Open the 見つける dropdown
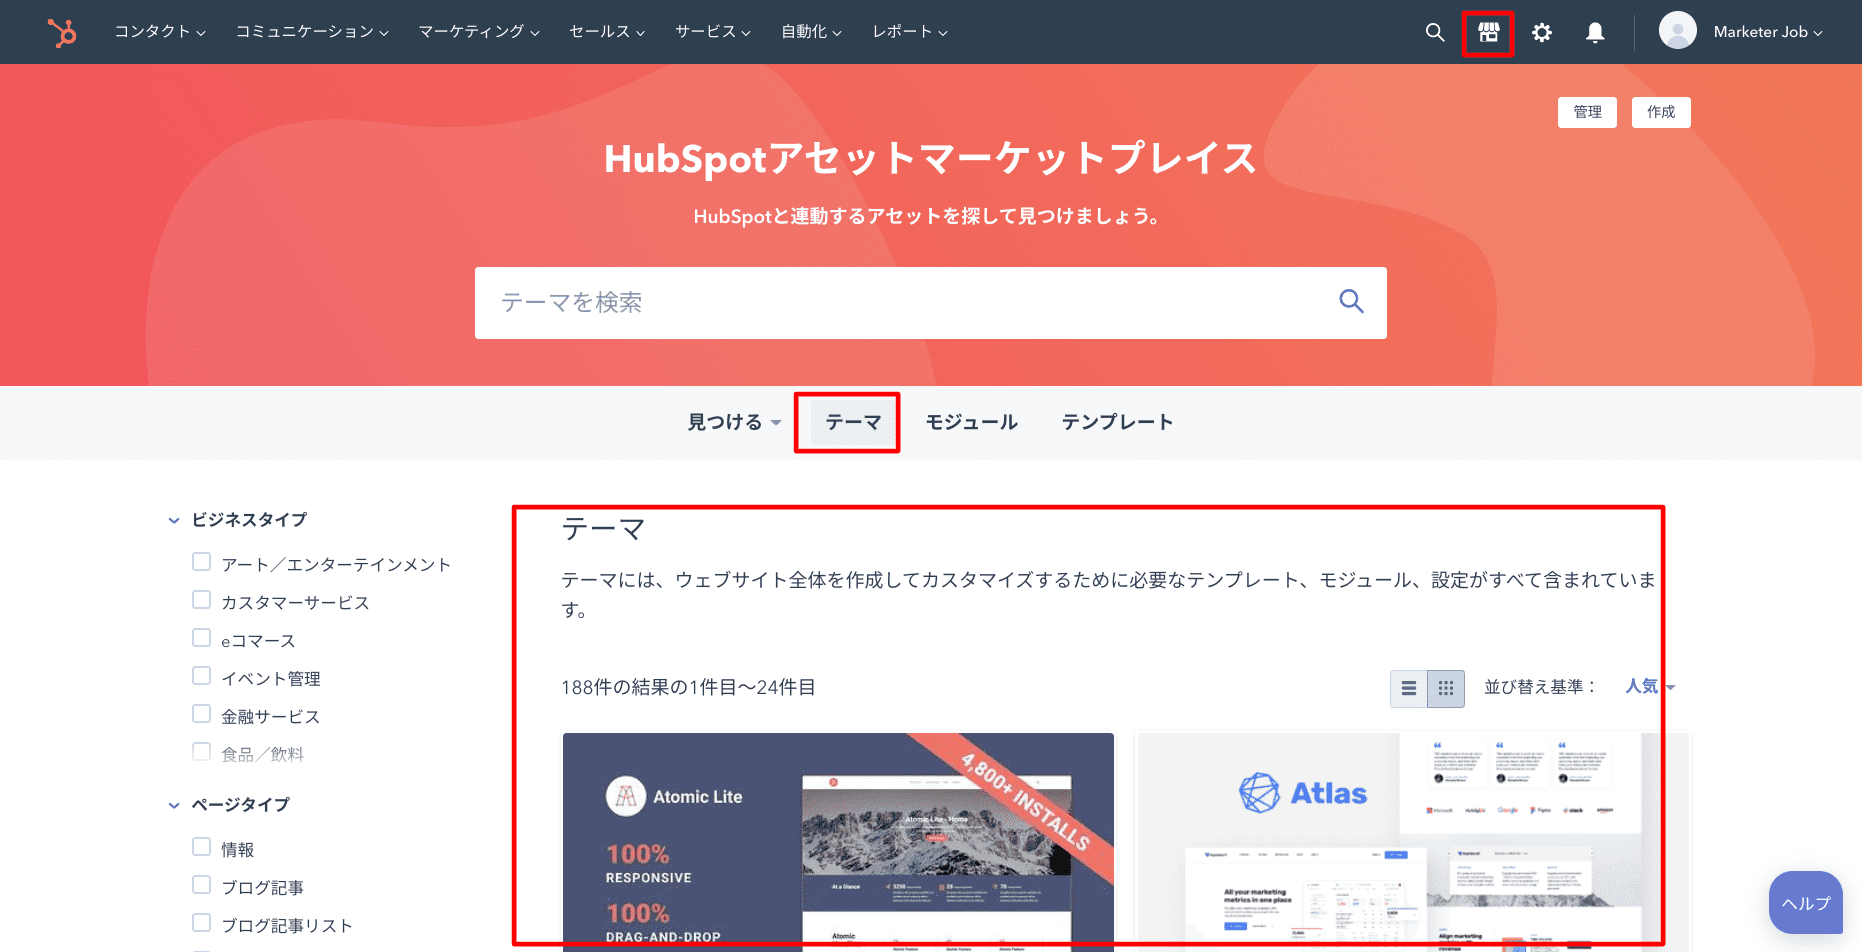This screenshot has height=952, width=1862. tap(734, 422)
